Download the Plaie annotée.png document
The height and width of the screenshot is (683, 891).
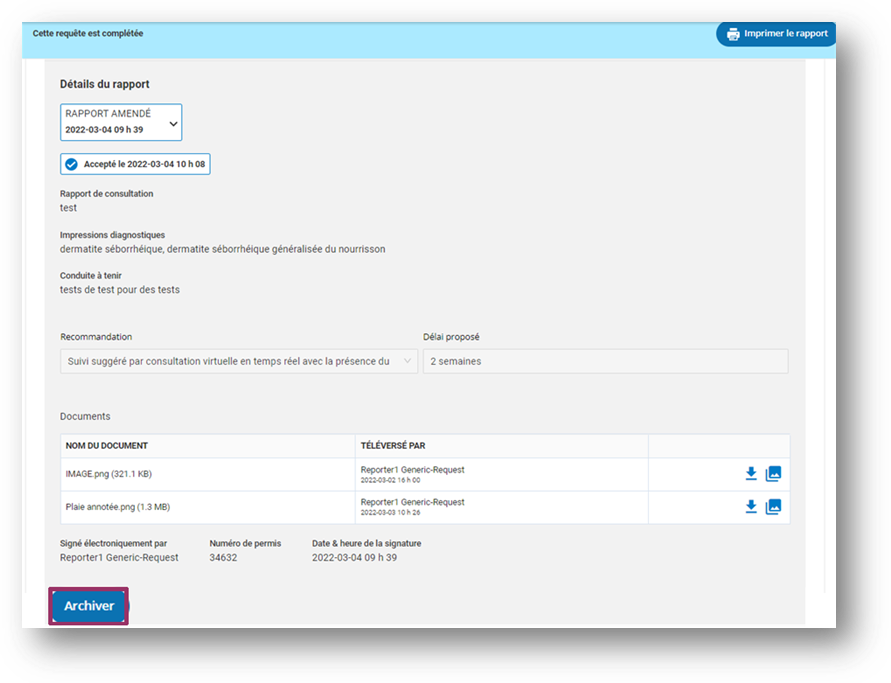point(751,507)
